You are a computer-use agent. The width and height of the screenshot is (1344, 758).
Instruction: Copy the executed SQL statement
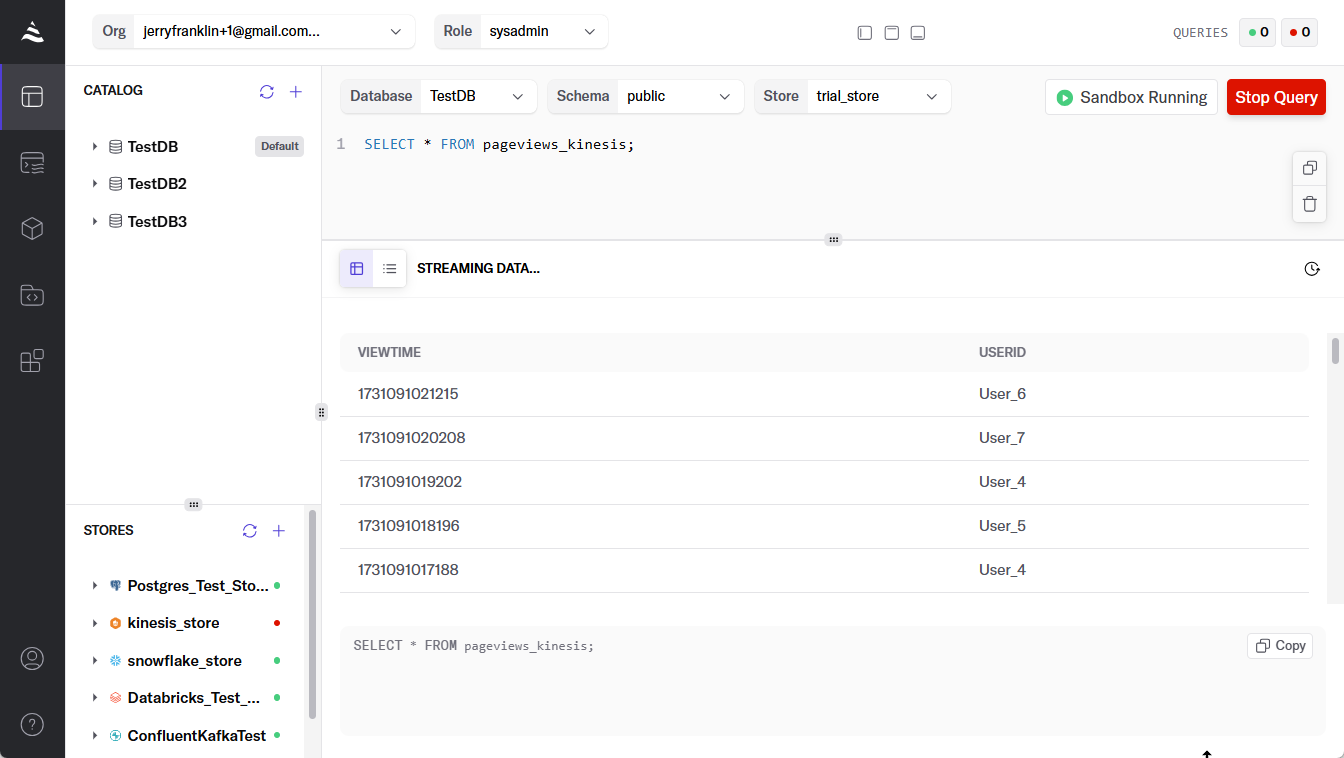pyautogui.click(x=1280, y=646)
